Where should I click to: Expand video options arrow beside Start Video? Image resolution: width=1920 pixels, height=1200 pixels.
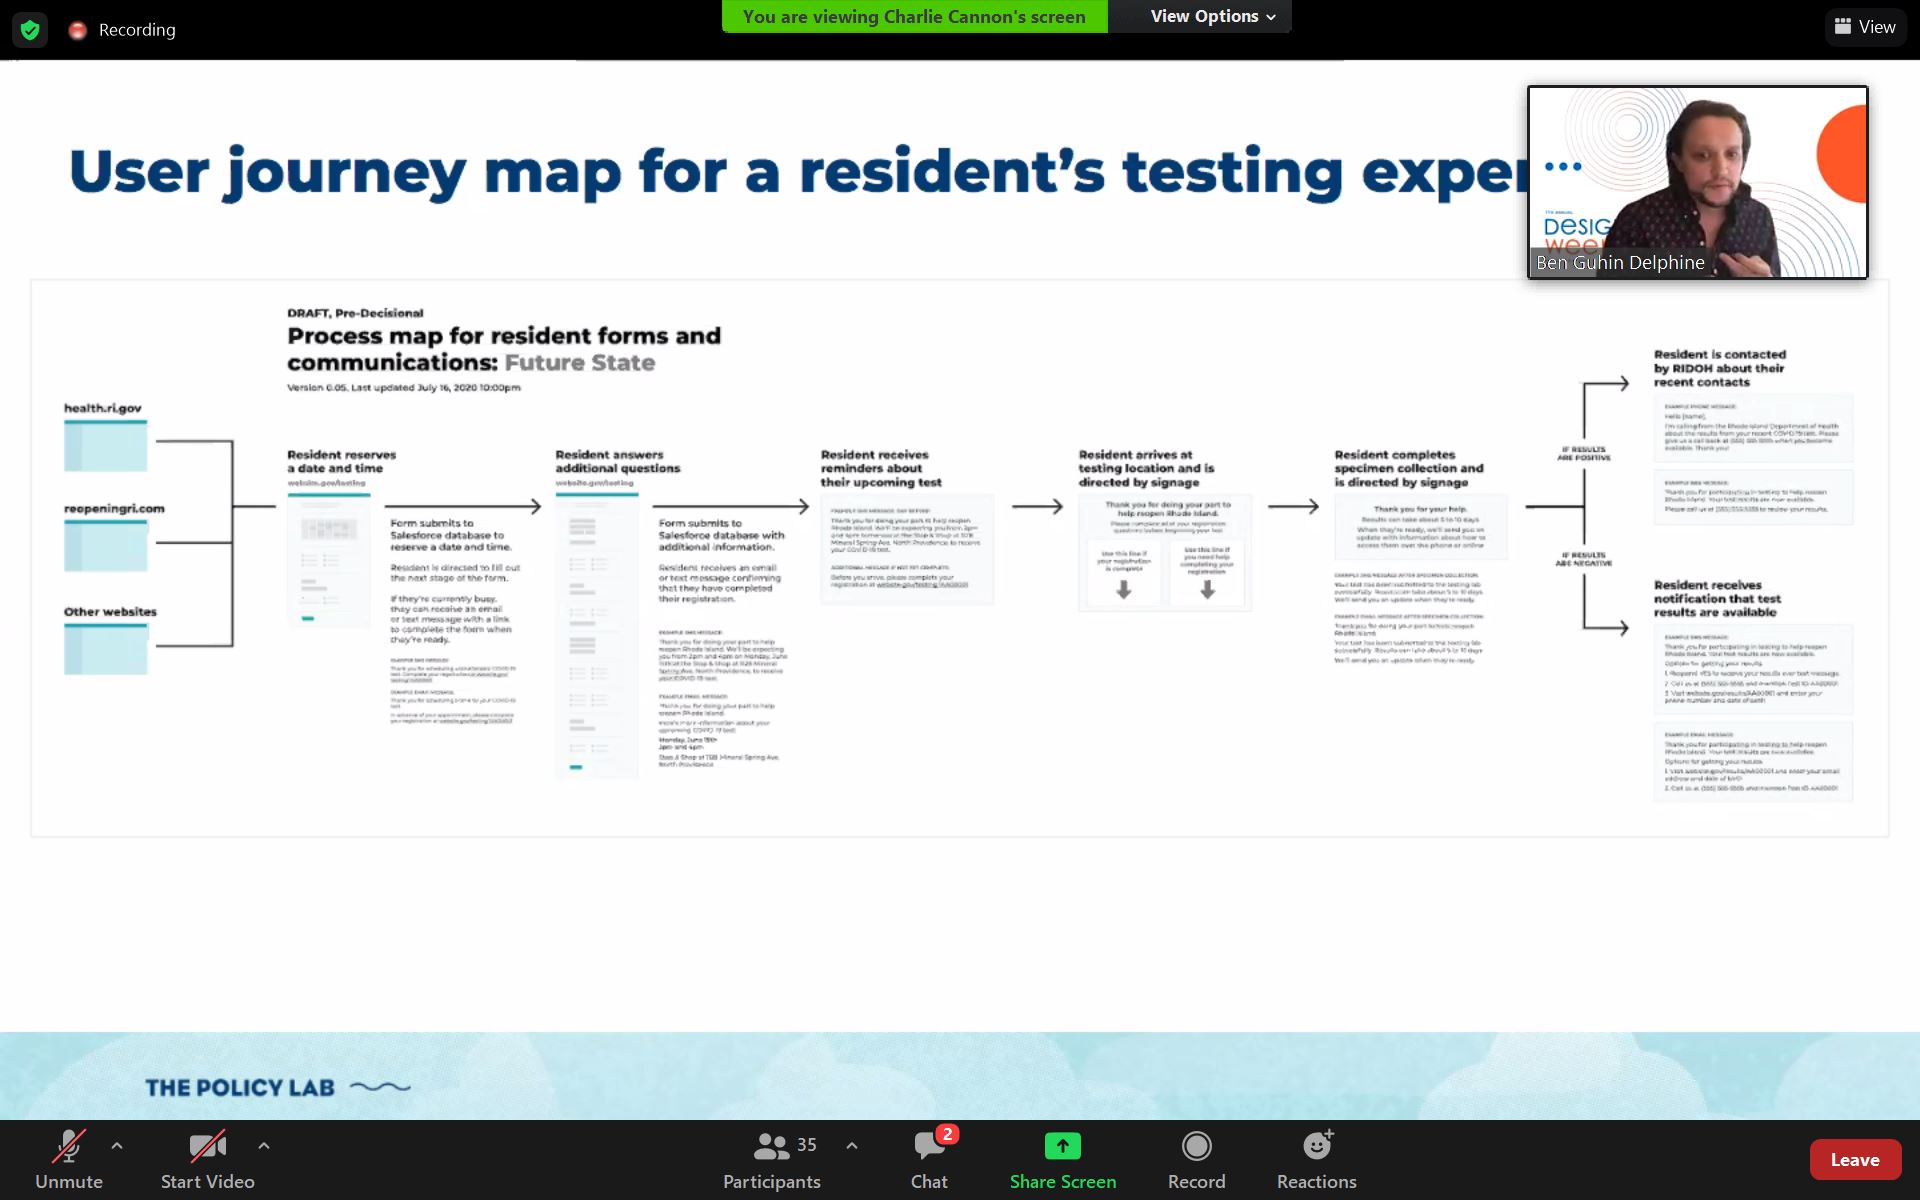pos(264,1145)
